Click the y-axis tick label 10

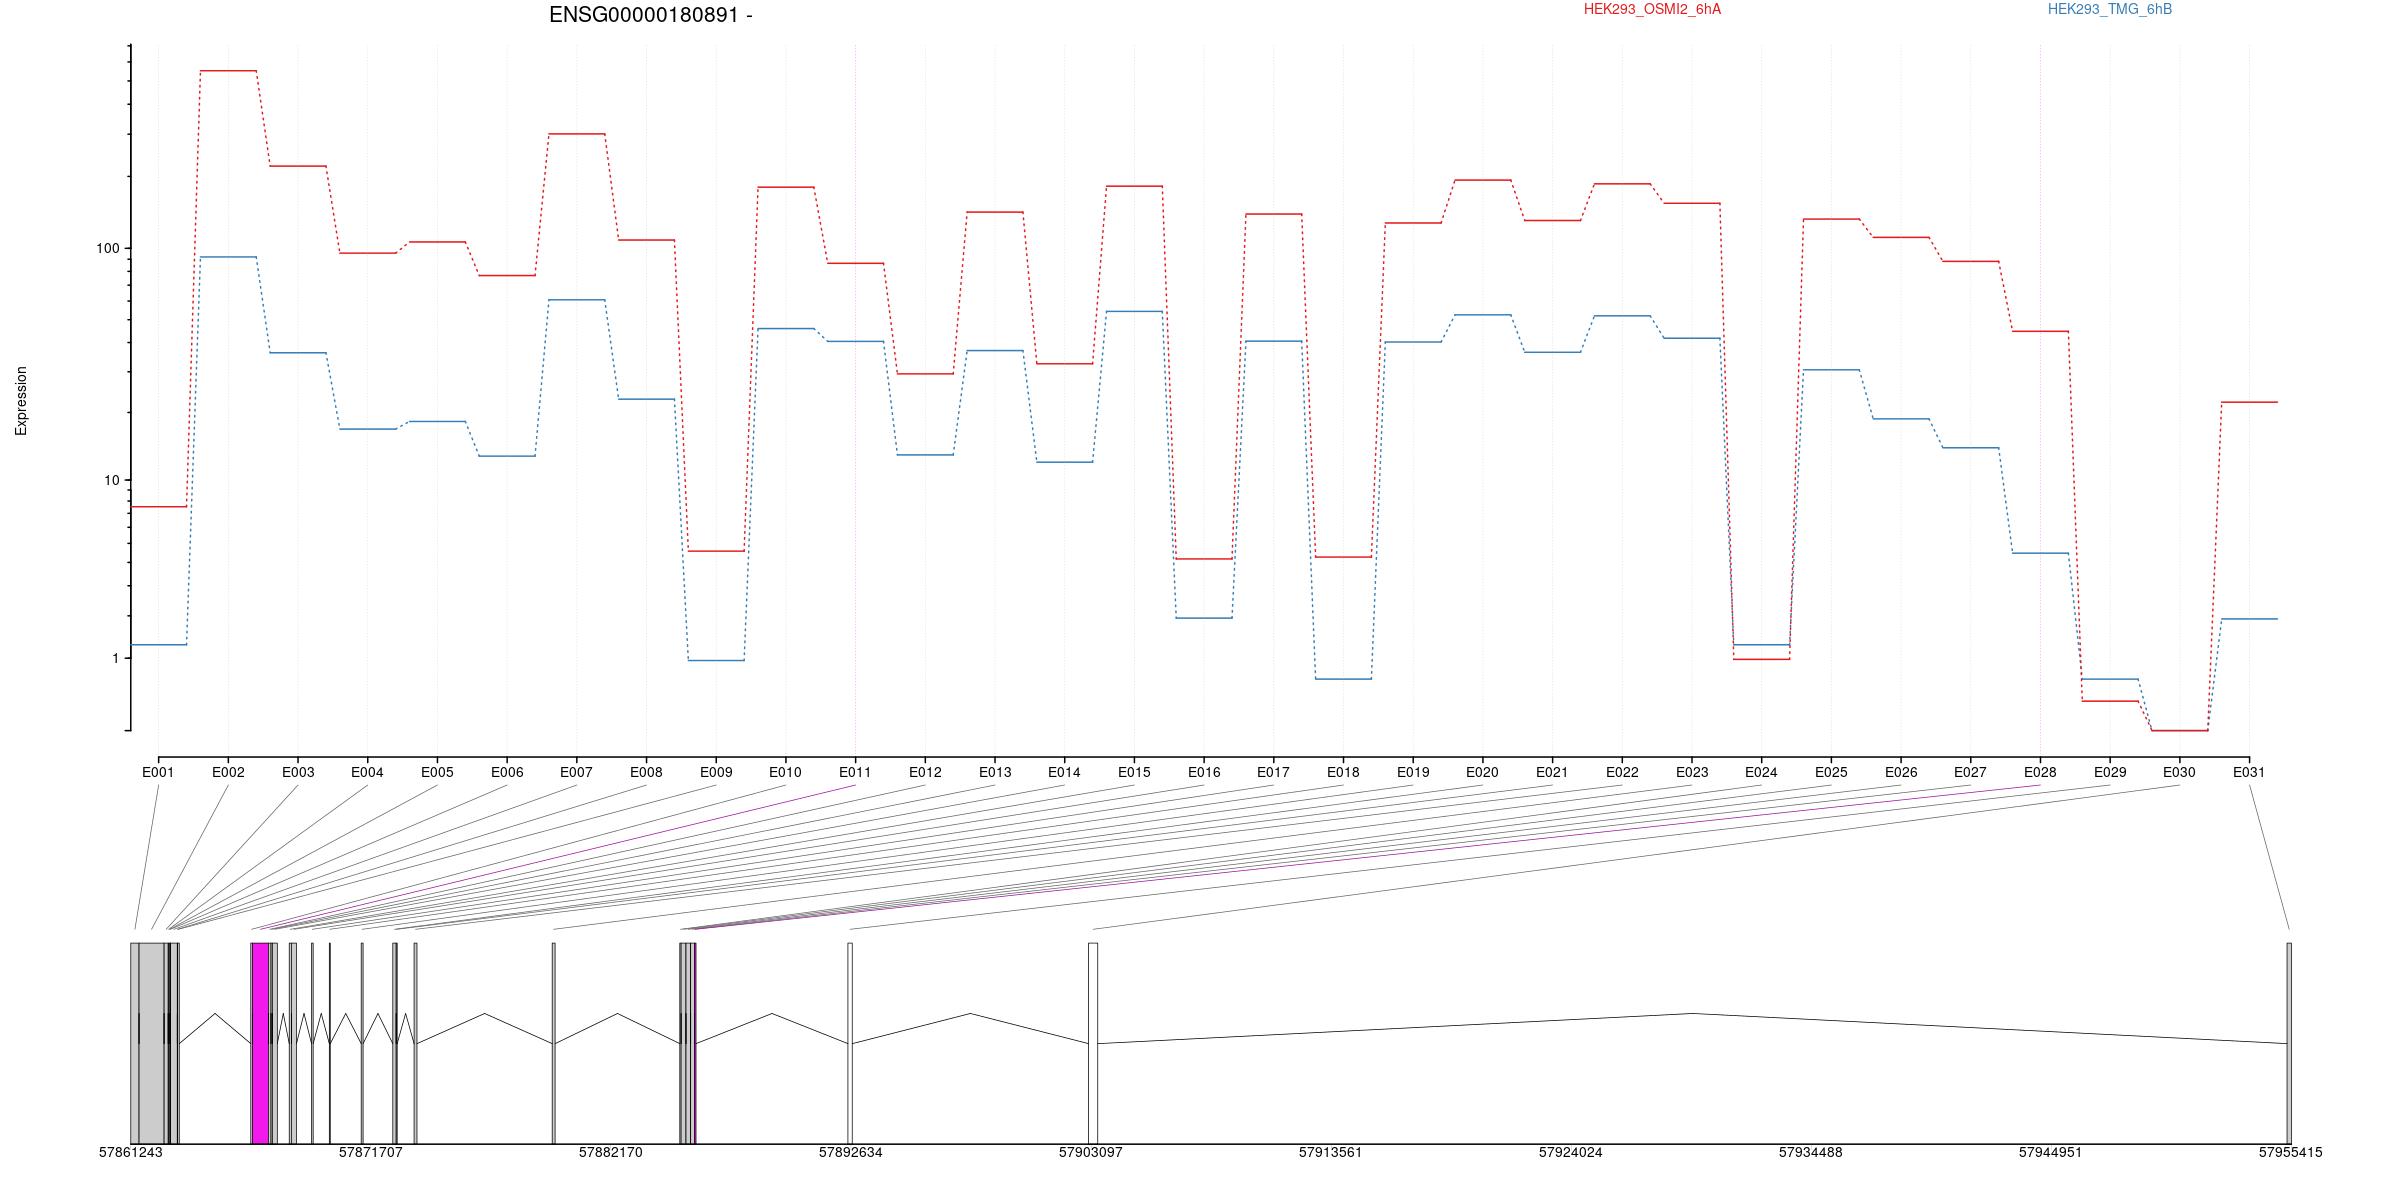click(x=111, y=480)
